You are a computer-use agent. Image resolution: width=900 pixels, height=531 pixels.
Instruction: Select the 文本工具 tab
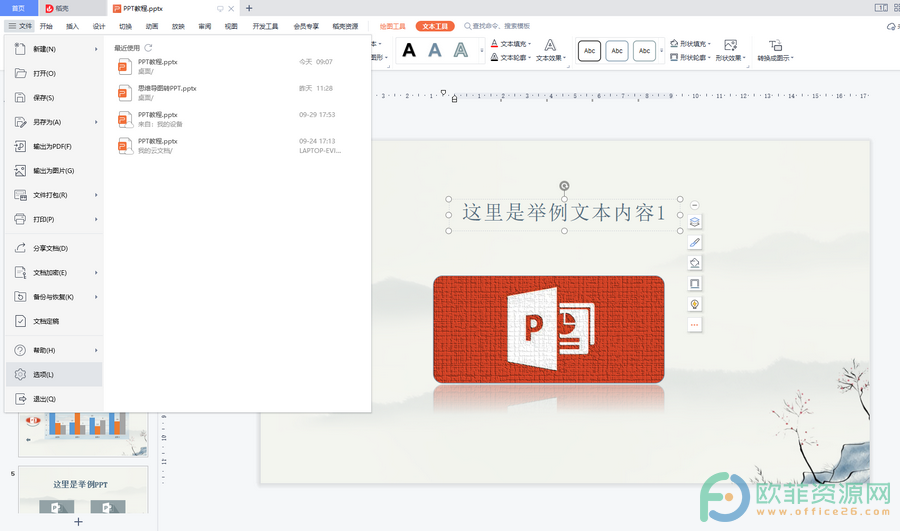click(435, 26)
